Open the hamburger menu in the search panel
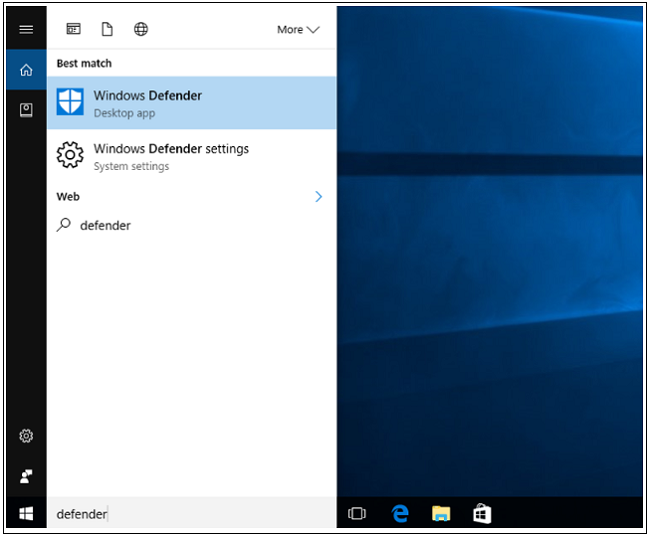Viewport: 650px width, 537px height. (26, 29)
